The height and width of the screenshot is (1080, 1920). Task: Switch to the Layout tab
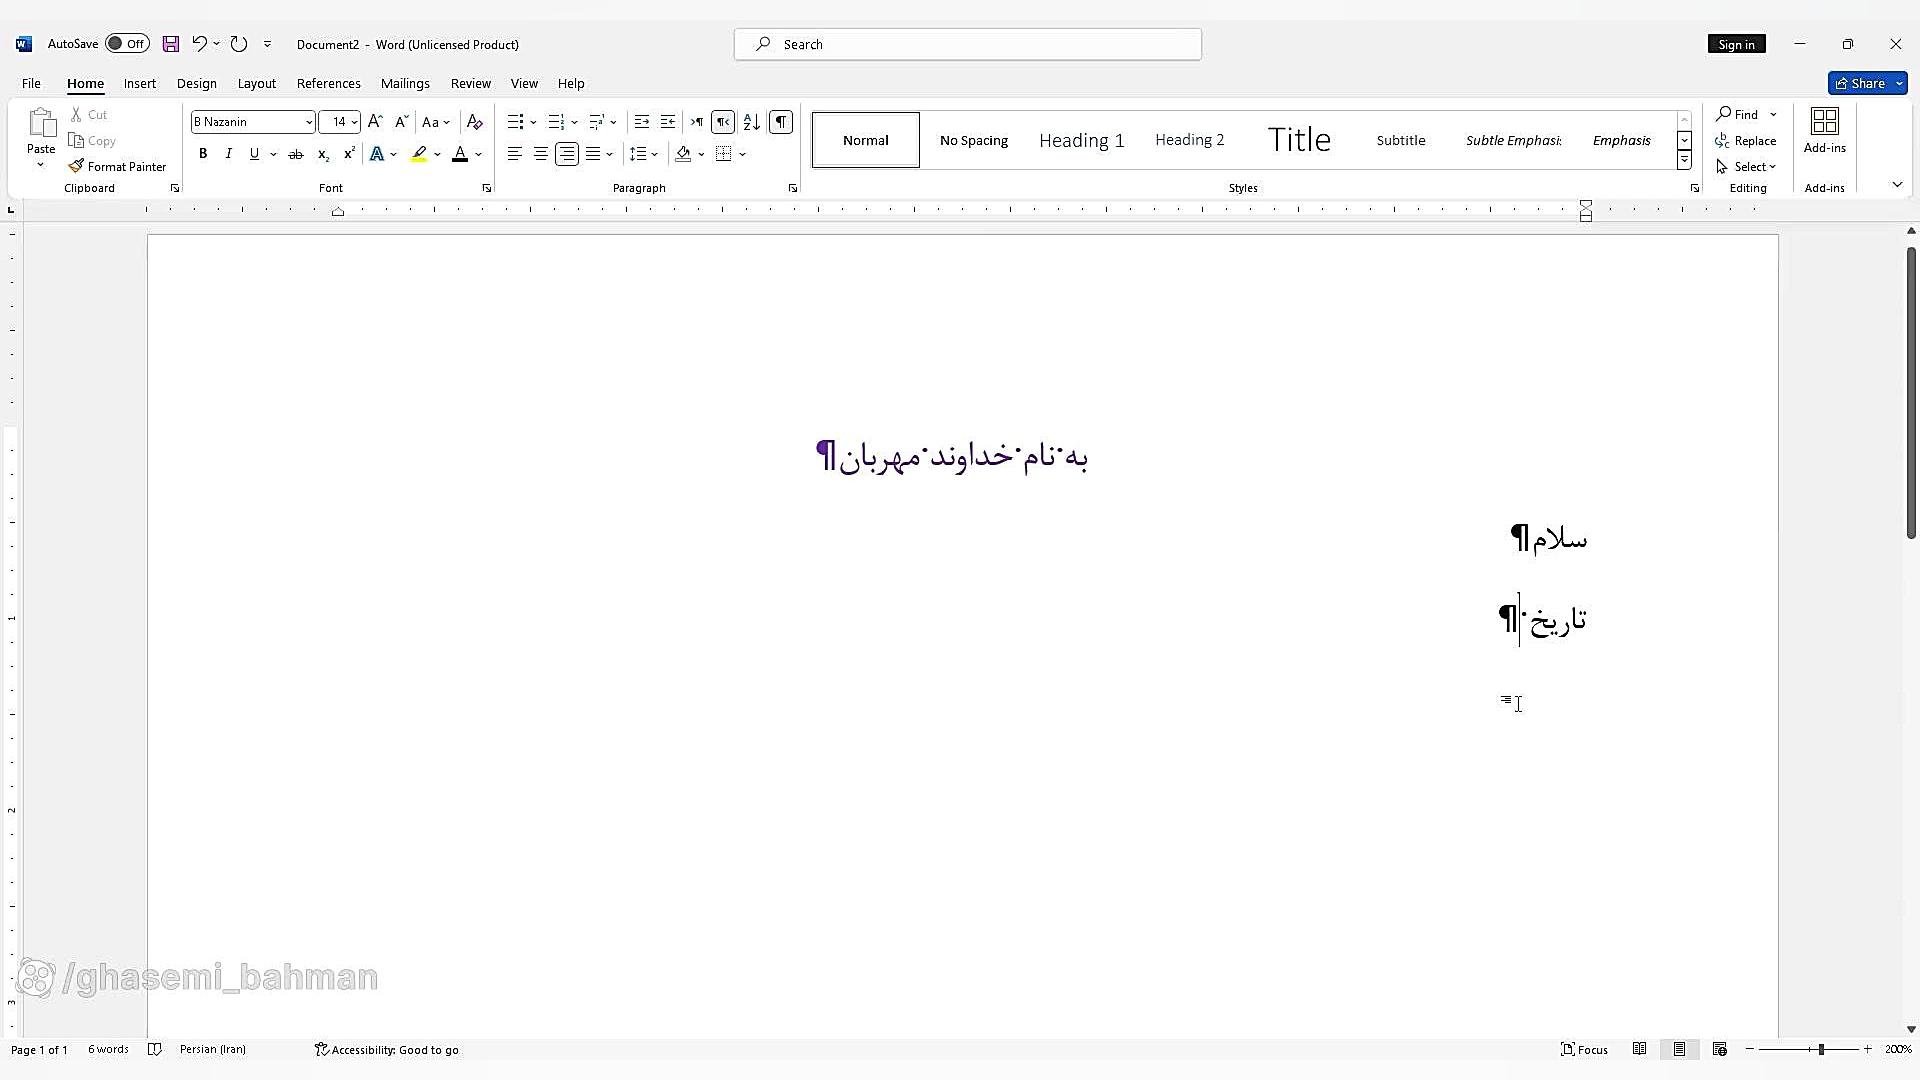(x=256, y=83)
